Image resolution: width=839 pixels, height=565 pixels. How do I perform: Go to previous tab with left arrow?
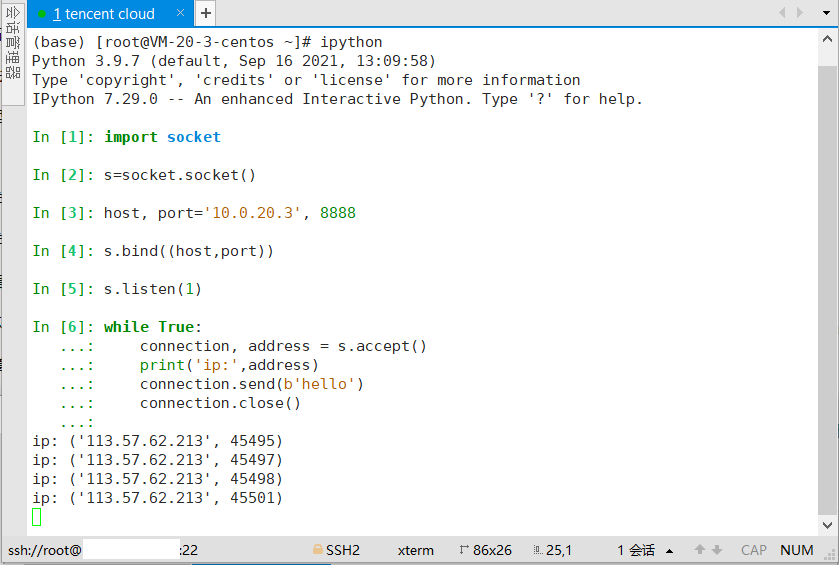point(782,13)
